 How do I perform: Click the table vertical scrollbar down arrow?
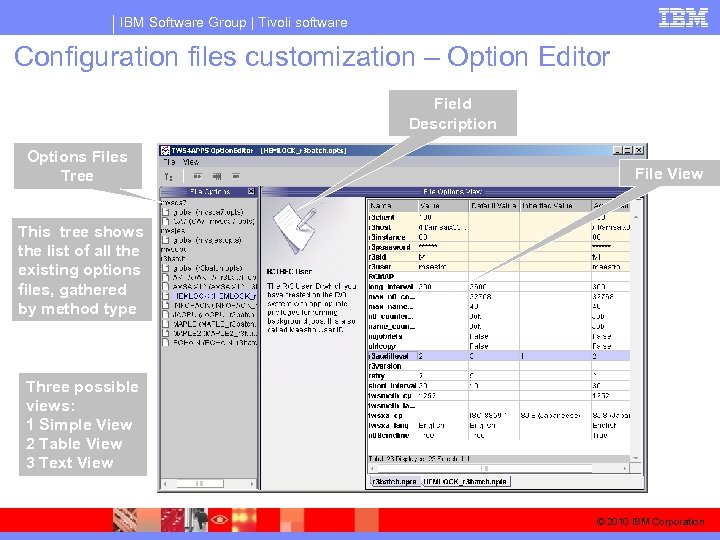click(x=636, y=458)
